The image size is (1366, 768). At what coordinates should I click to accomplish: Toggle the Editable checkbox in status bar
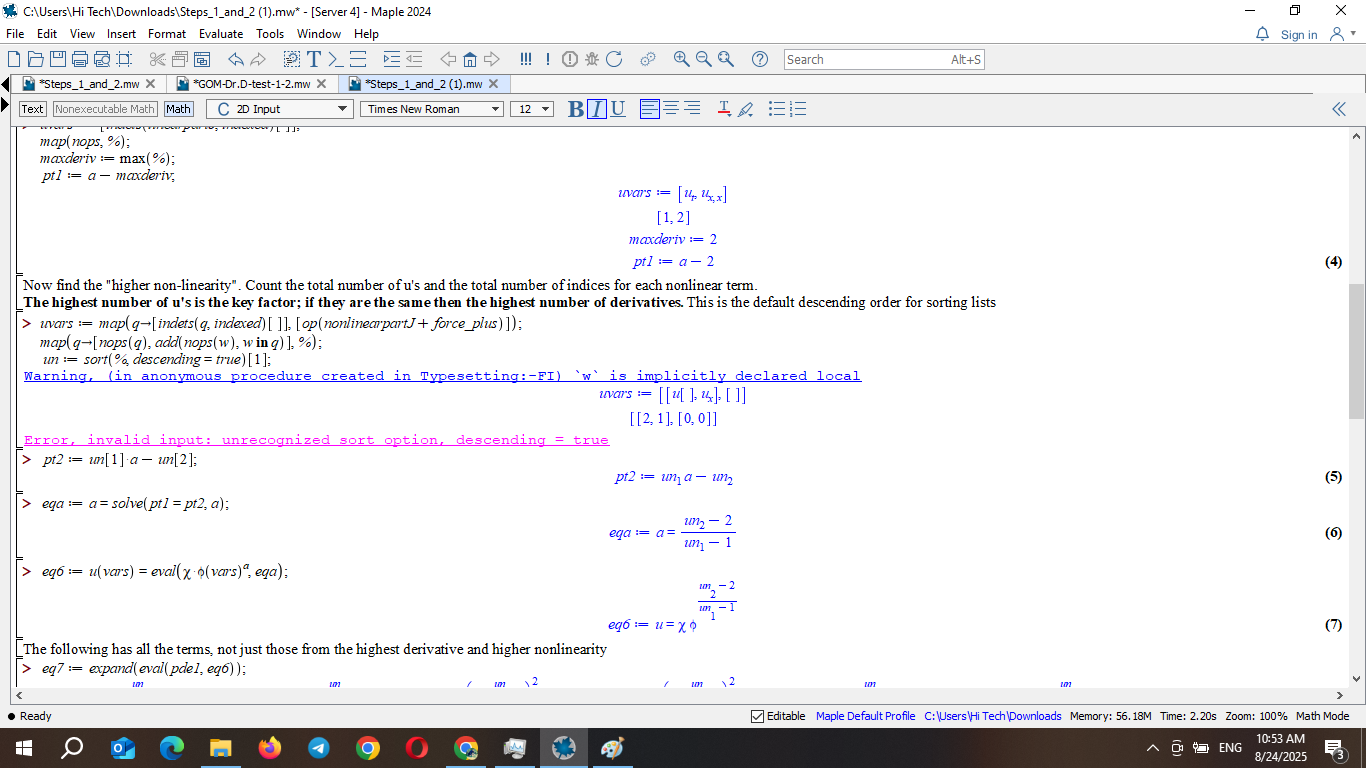click(758, 716)
